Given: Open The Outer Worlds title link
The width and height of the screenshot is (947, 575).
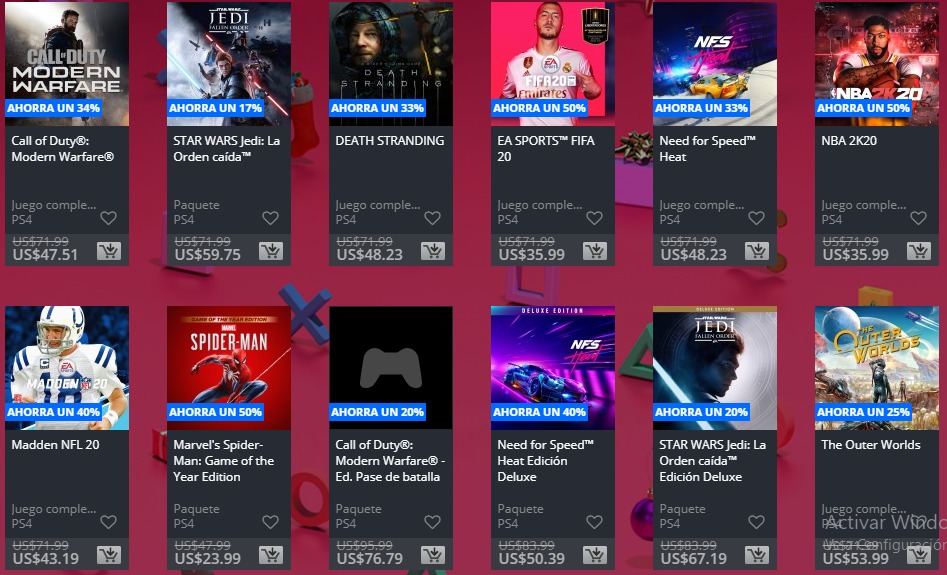Looking at the screenshot, I should point(870,445).
